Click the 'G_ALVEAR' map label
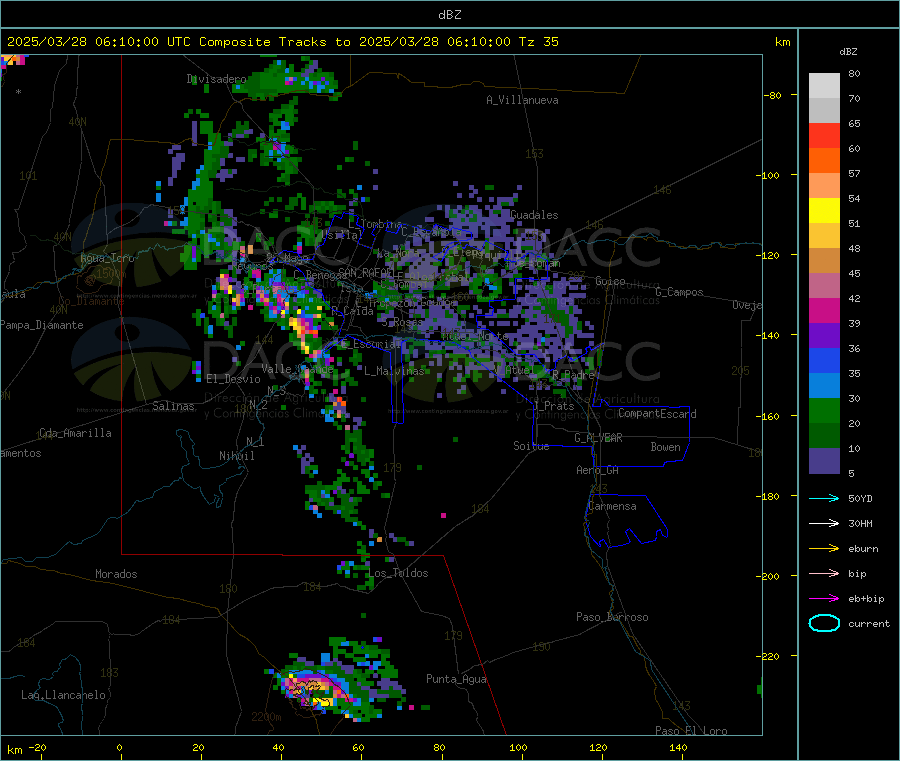Screen dimensions: 900x761 pos(598,438)
